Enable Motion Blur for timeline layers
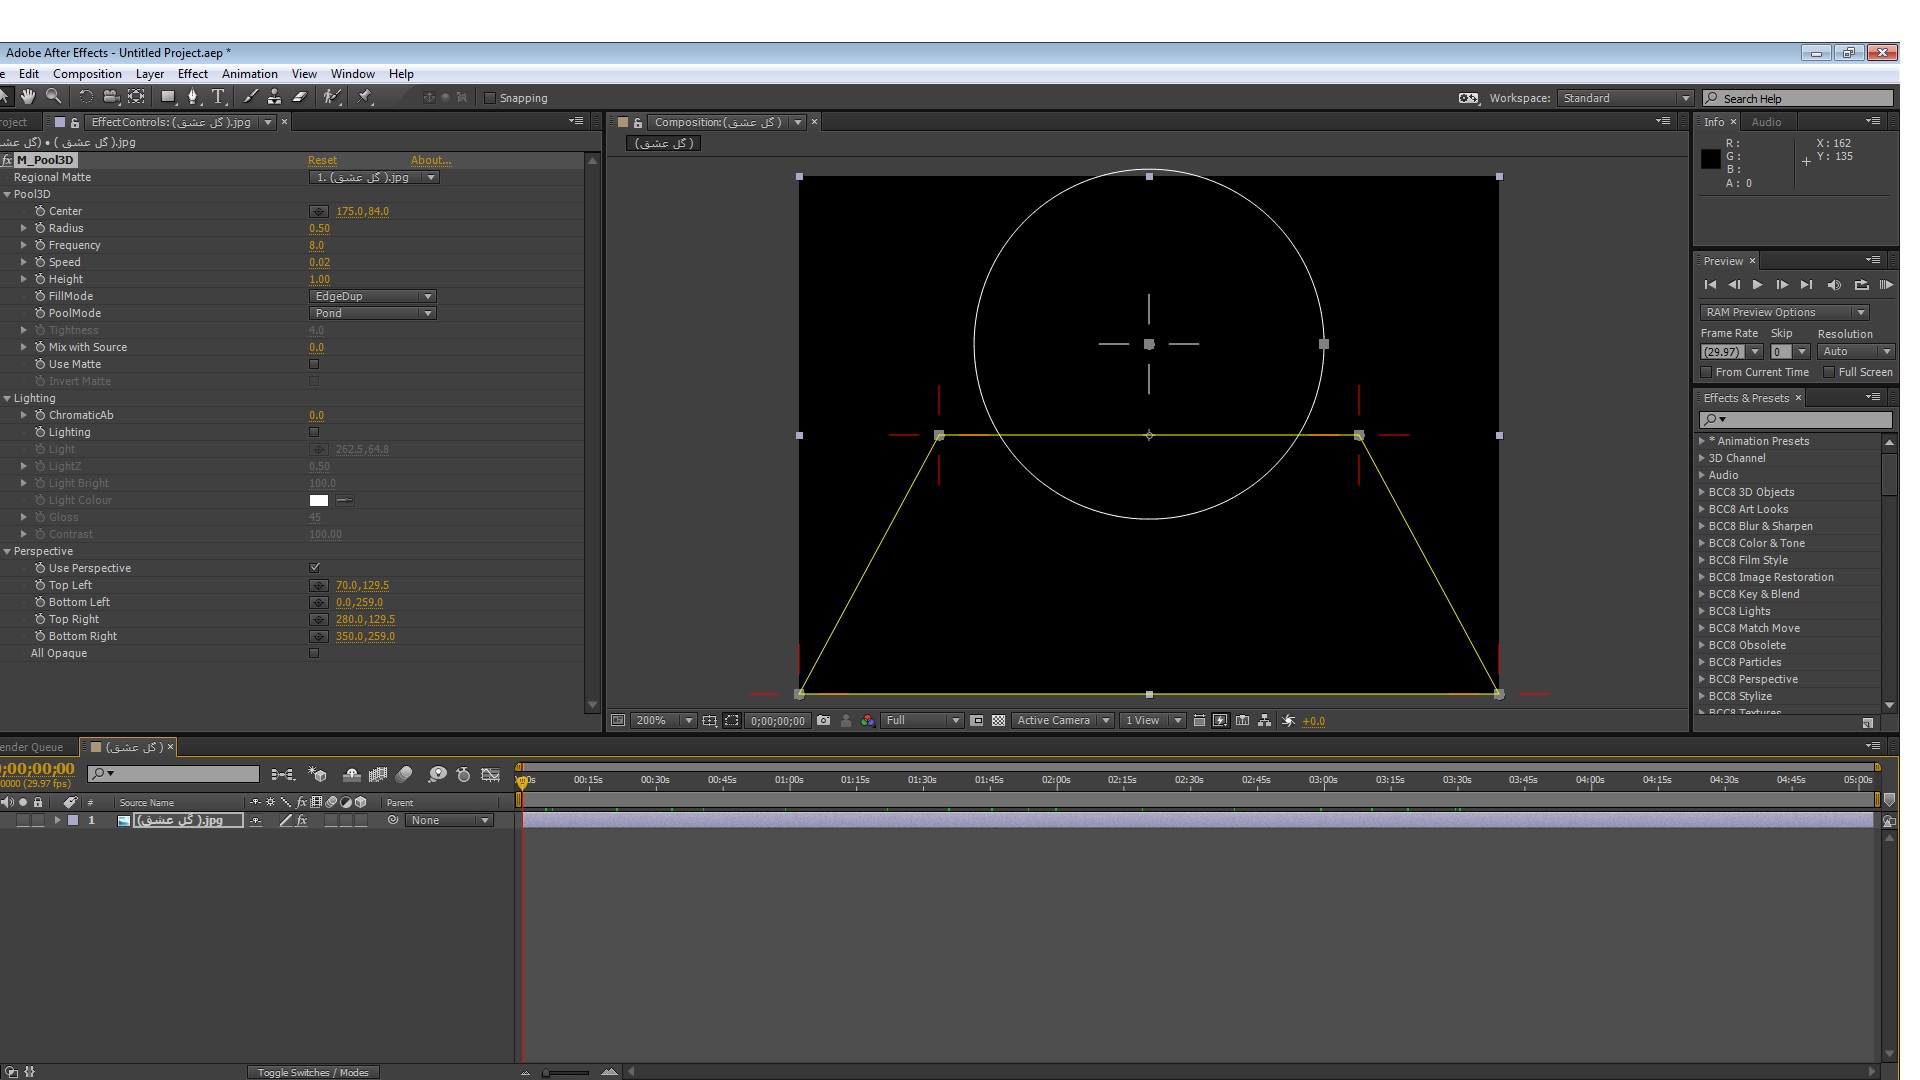 coord(404,774)
